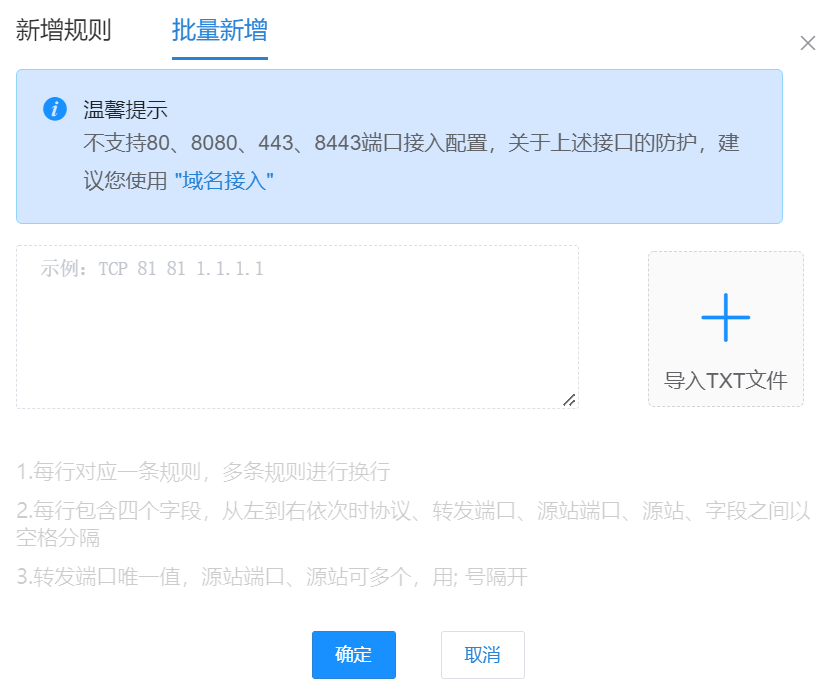
Task: Click the blue plus upload icon
Action: tap(725, 317)
